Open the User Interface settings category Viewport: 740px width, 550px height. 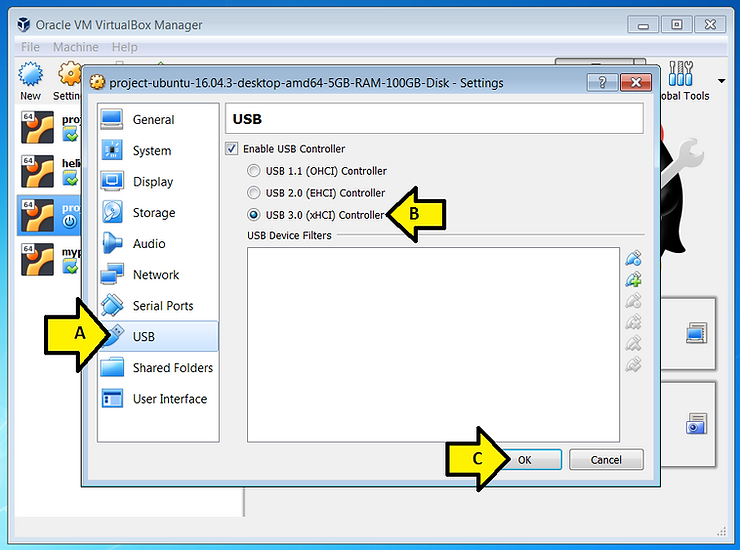click(x=158, y=399)
